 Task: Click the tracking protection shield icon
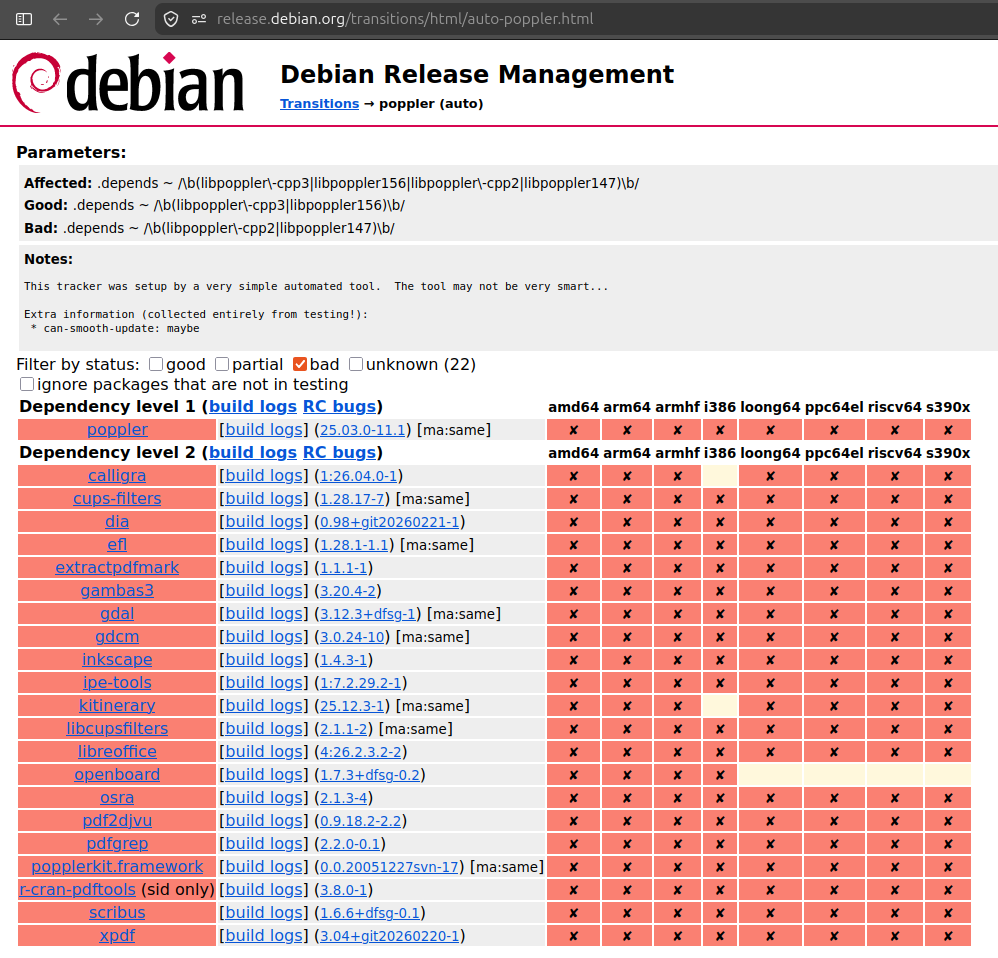[x=171, y=19]
